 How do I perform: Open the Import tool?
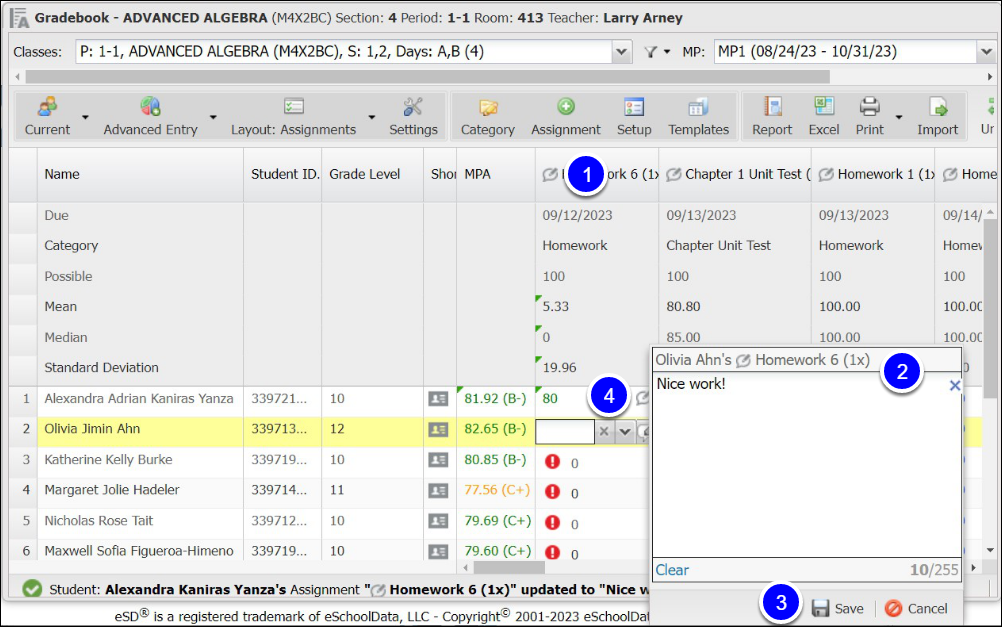(937, 116)
